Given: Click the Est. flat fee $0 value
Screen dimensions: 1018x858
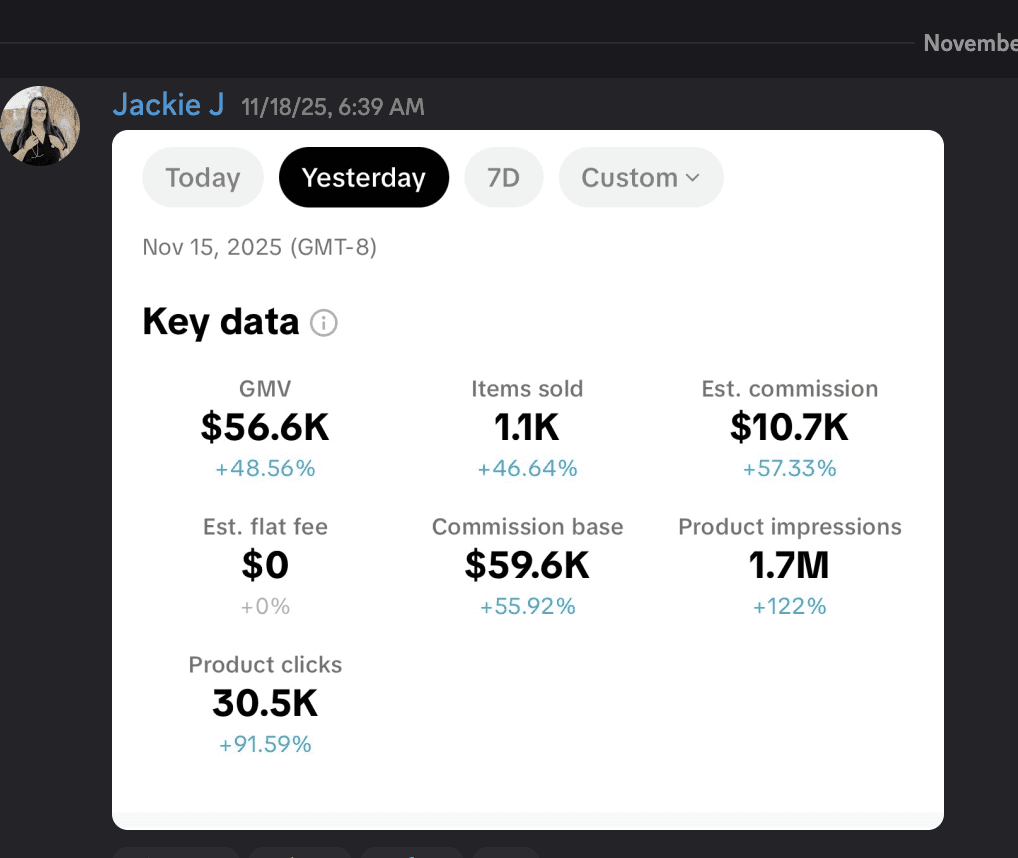Looking at the screenshot, I should [265, 565].
